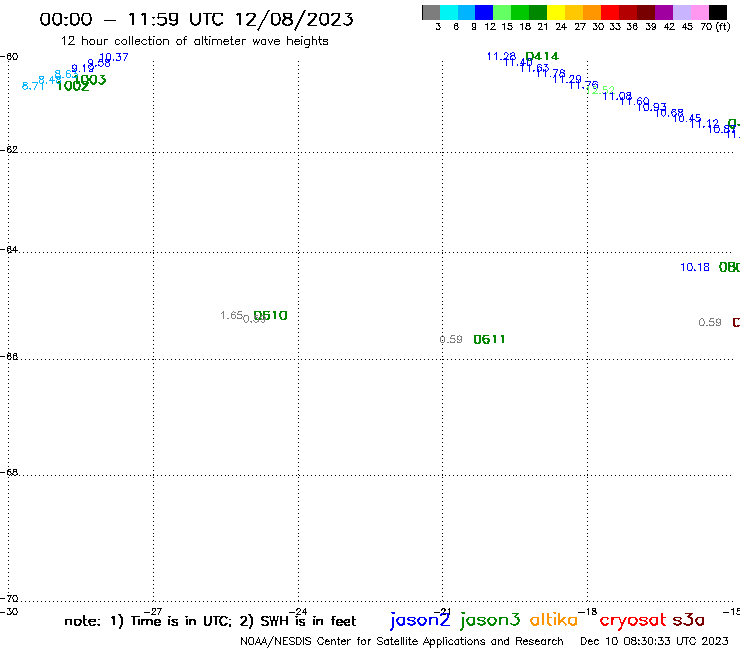This screenshot has width=740, height=650.
Task: Click the blue 'jason2' satellite legend label
Action: (x=420, y=620)
